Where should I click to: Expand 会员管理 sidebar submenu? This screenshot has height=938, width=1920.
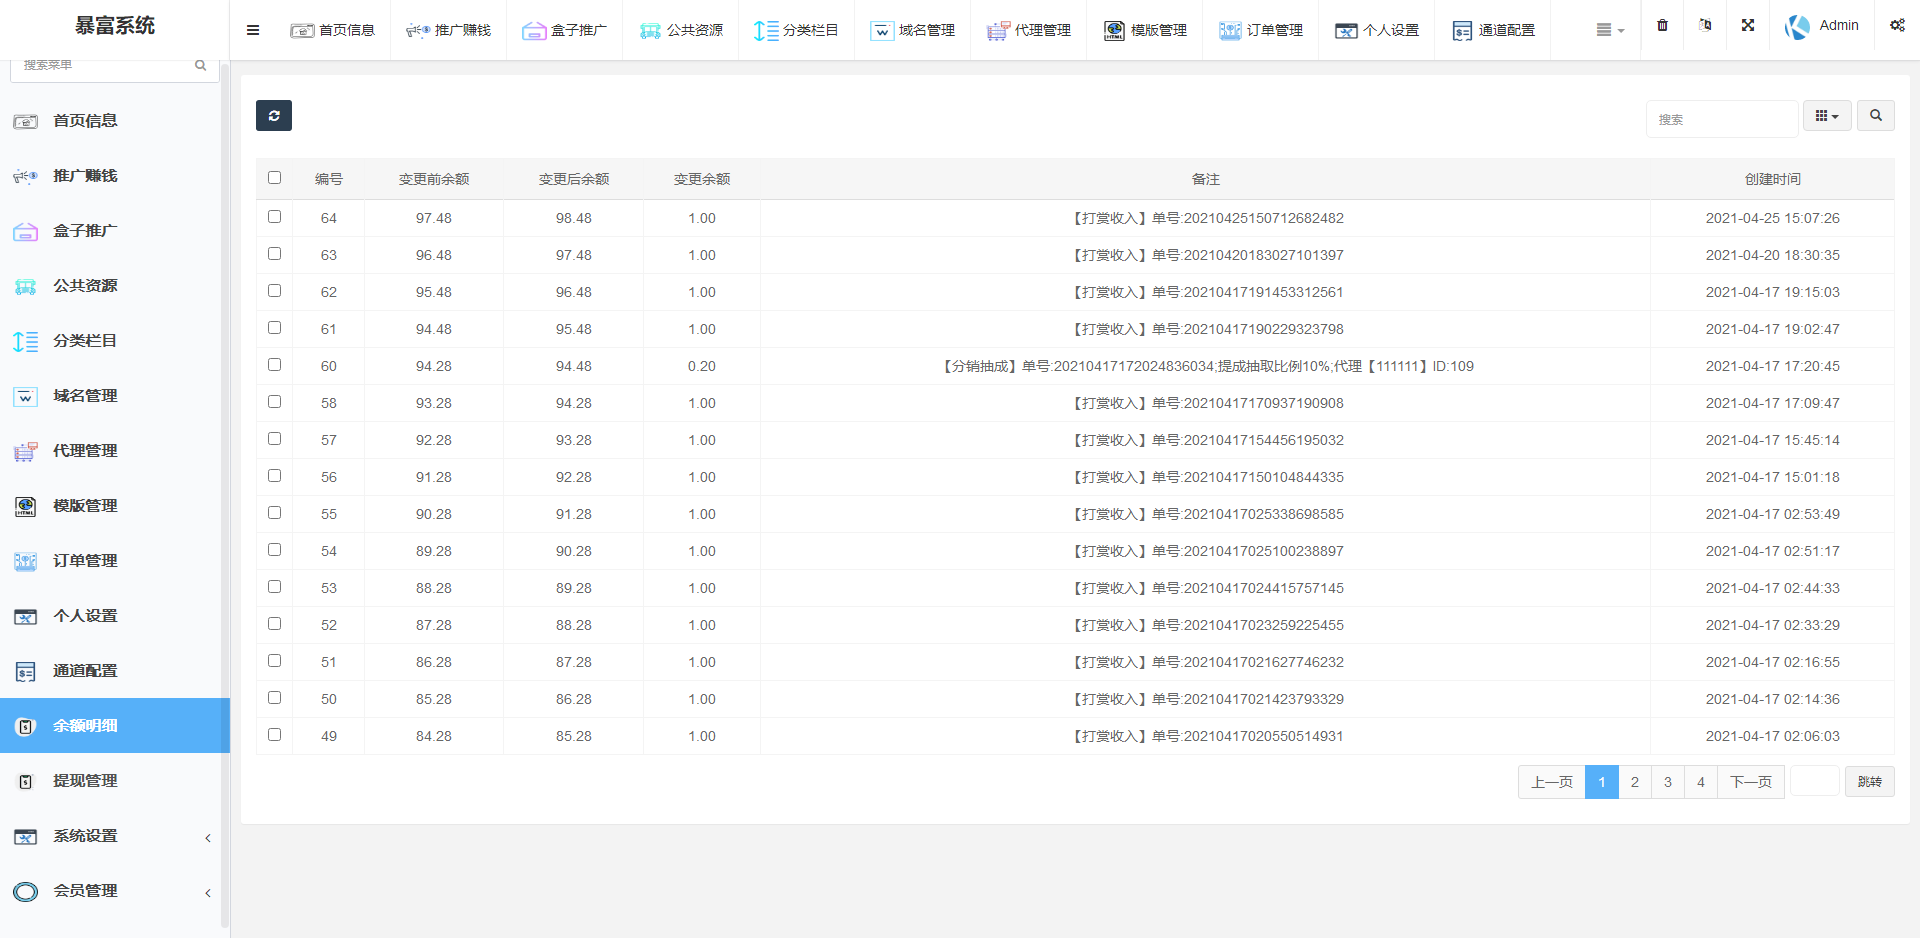[x=207, y=892]
